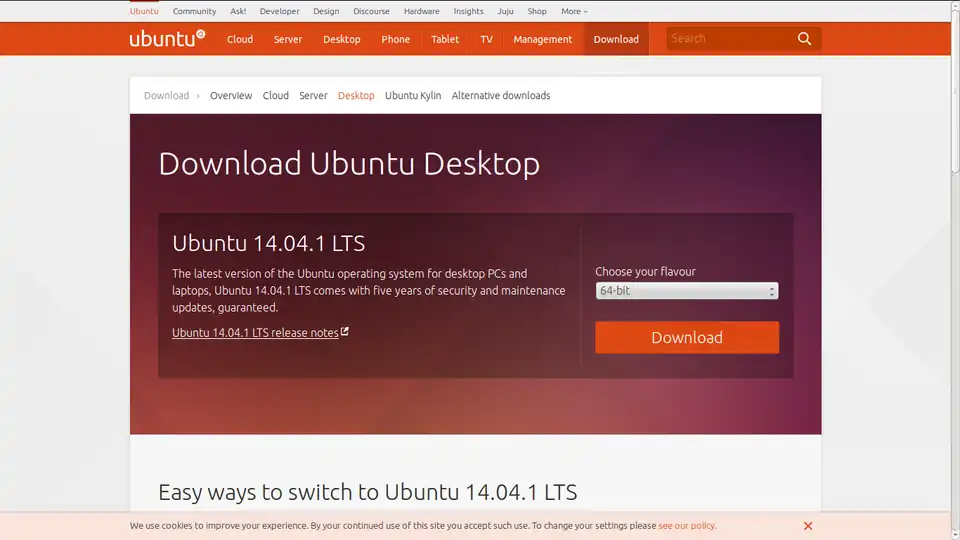Open Insights link in top bar

pos(468,11)
